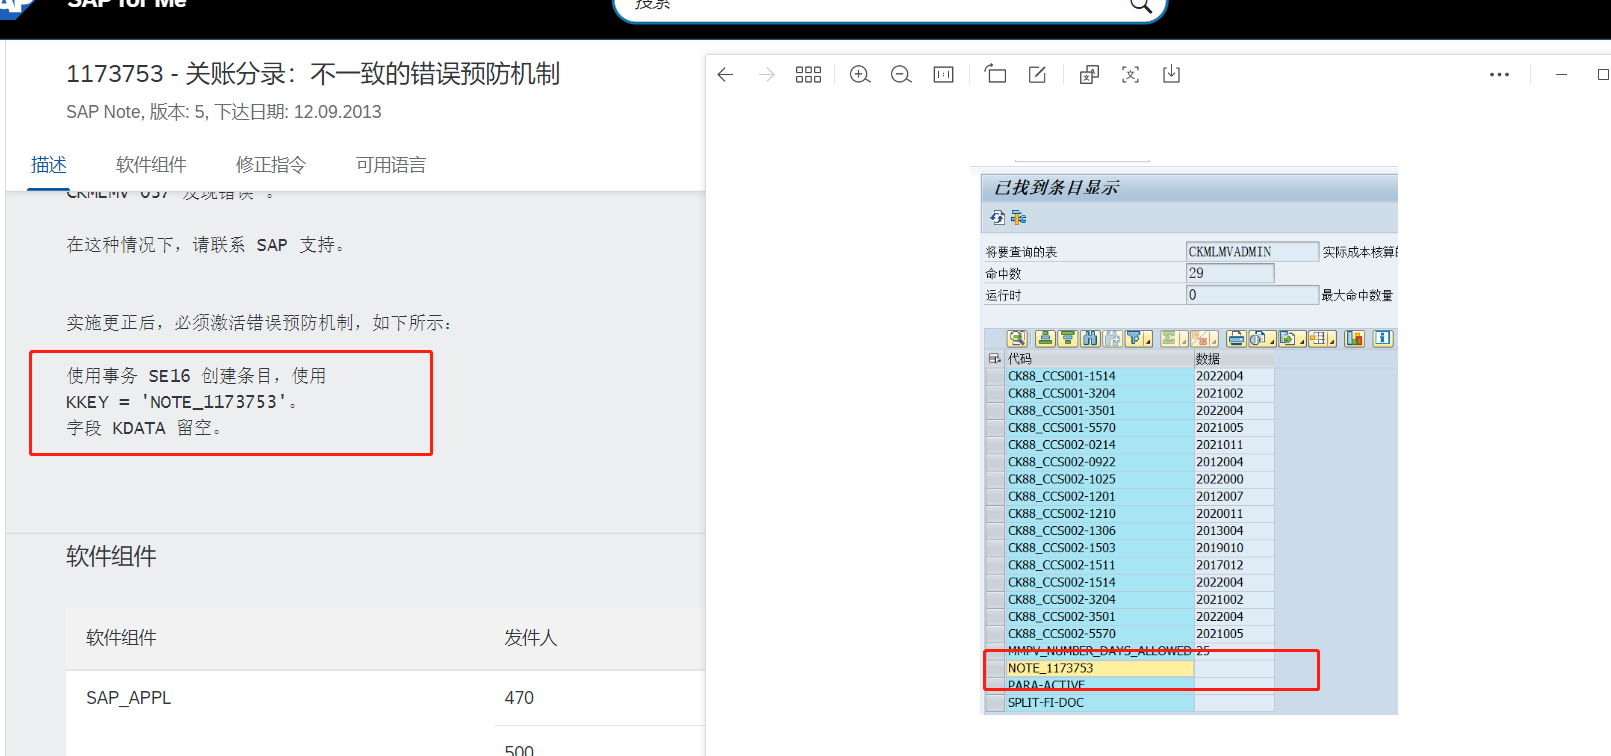Open the views dropdown next to print
The image size is (1611, 756).
click(1262, 339)
